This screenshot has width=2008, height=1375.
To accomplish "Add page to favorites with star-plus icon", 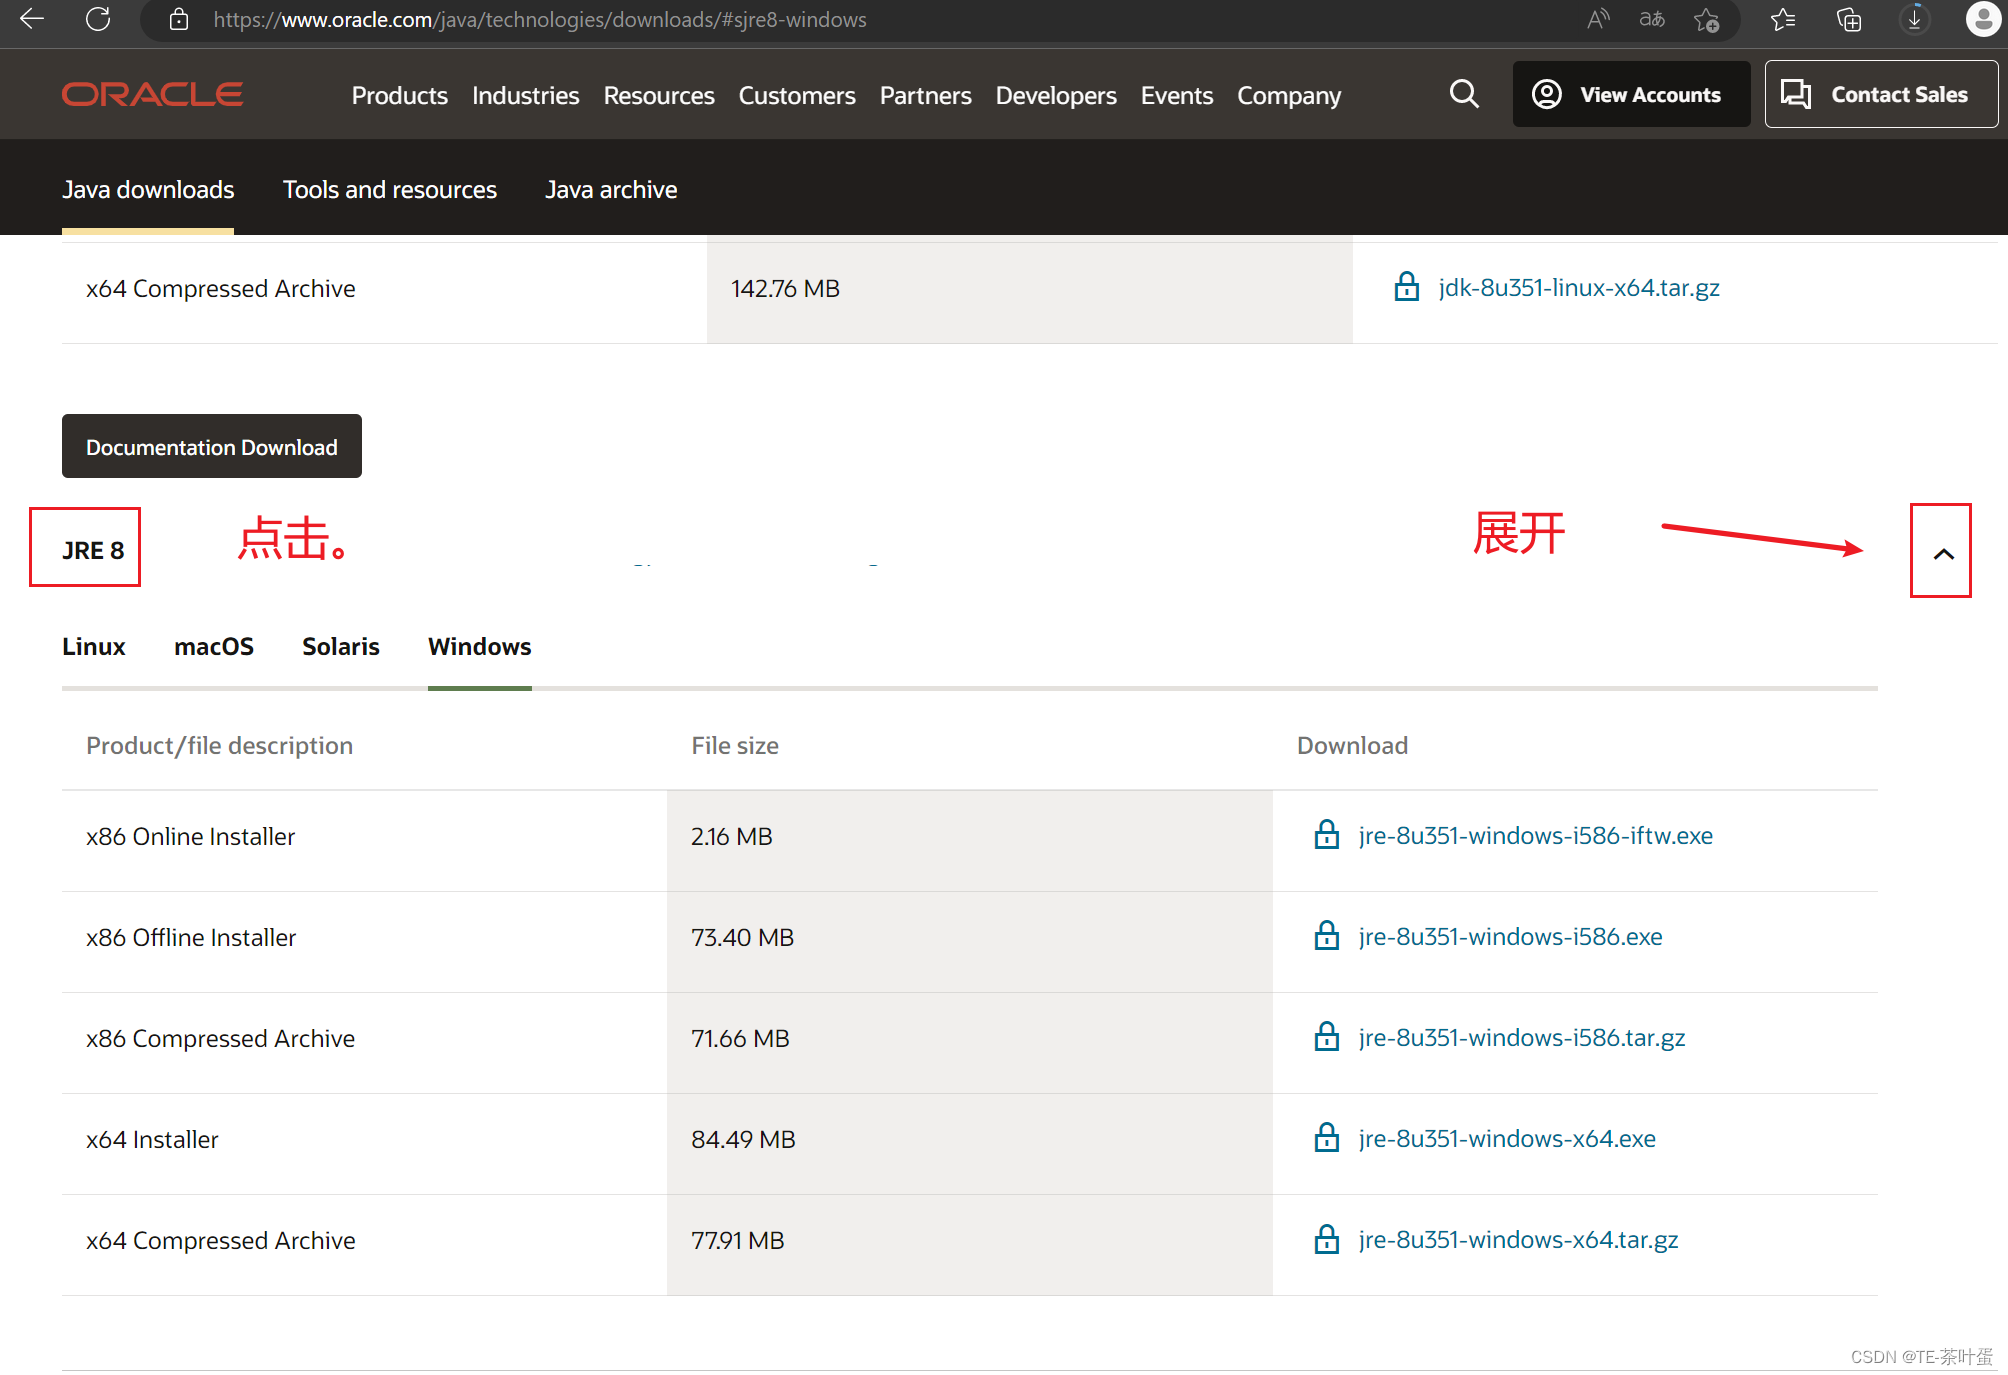I will (x=1707, y=20).
